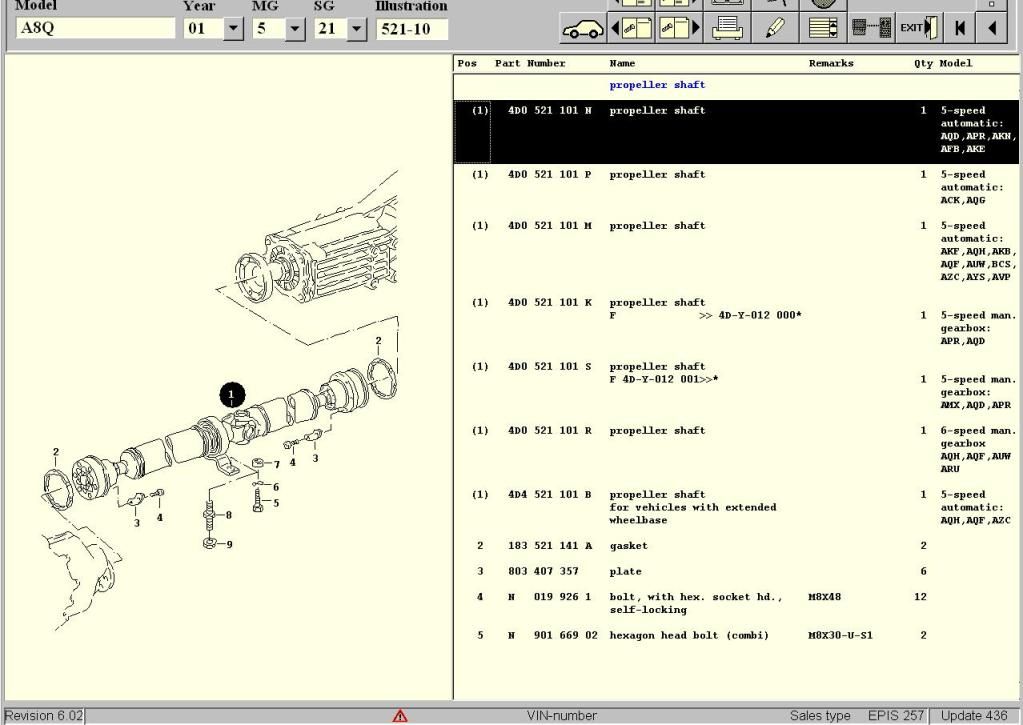Select bolt part number N 019 926 1
Image resolution: width=1023 pixels, height=725 pixels.
point(549,597)
